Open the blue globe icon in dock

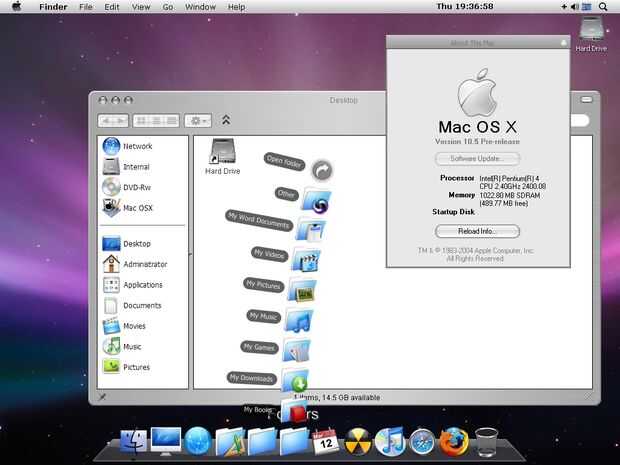click(x=198, y=441)
